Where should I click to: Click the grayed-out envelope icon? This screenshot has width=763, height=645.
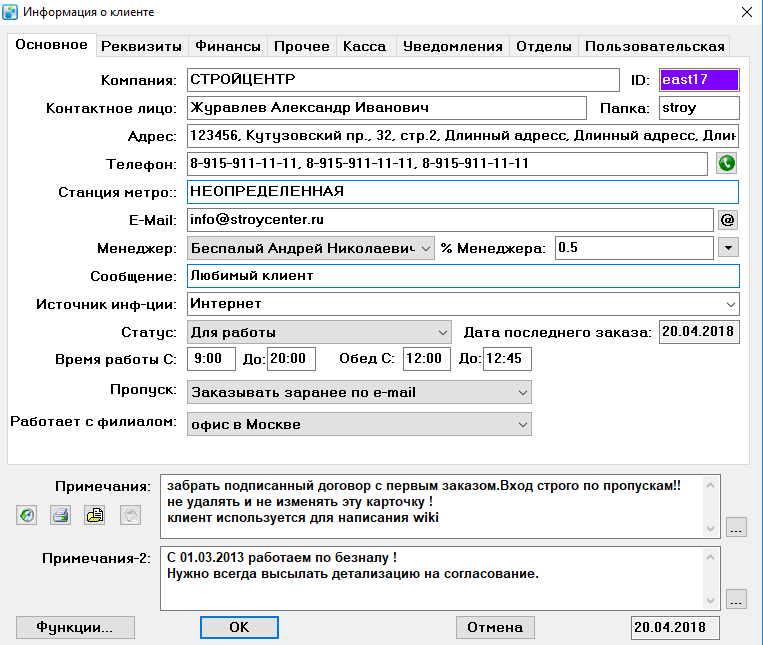click(130, 515)
